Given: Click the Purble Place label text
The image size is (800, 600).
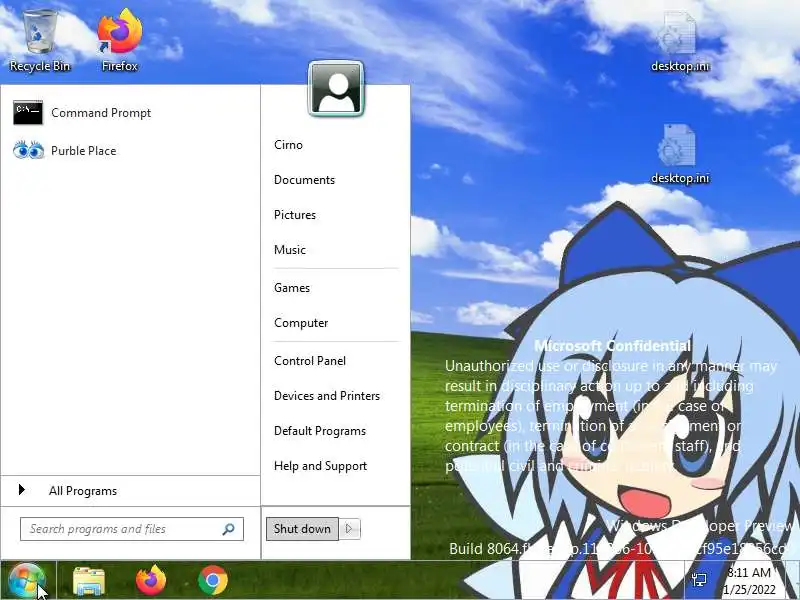Looking at the screenshot, I should [84, 151].
